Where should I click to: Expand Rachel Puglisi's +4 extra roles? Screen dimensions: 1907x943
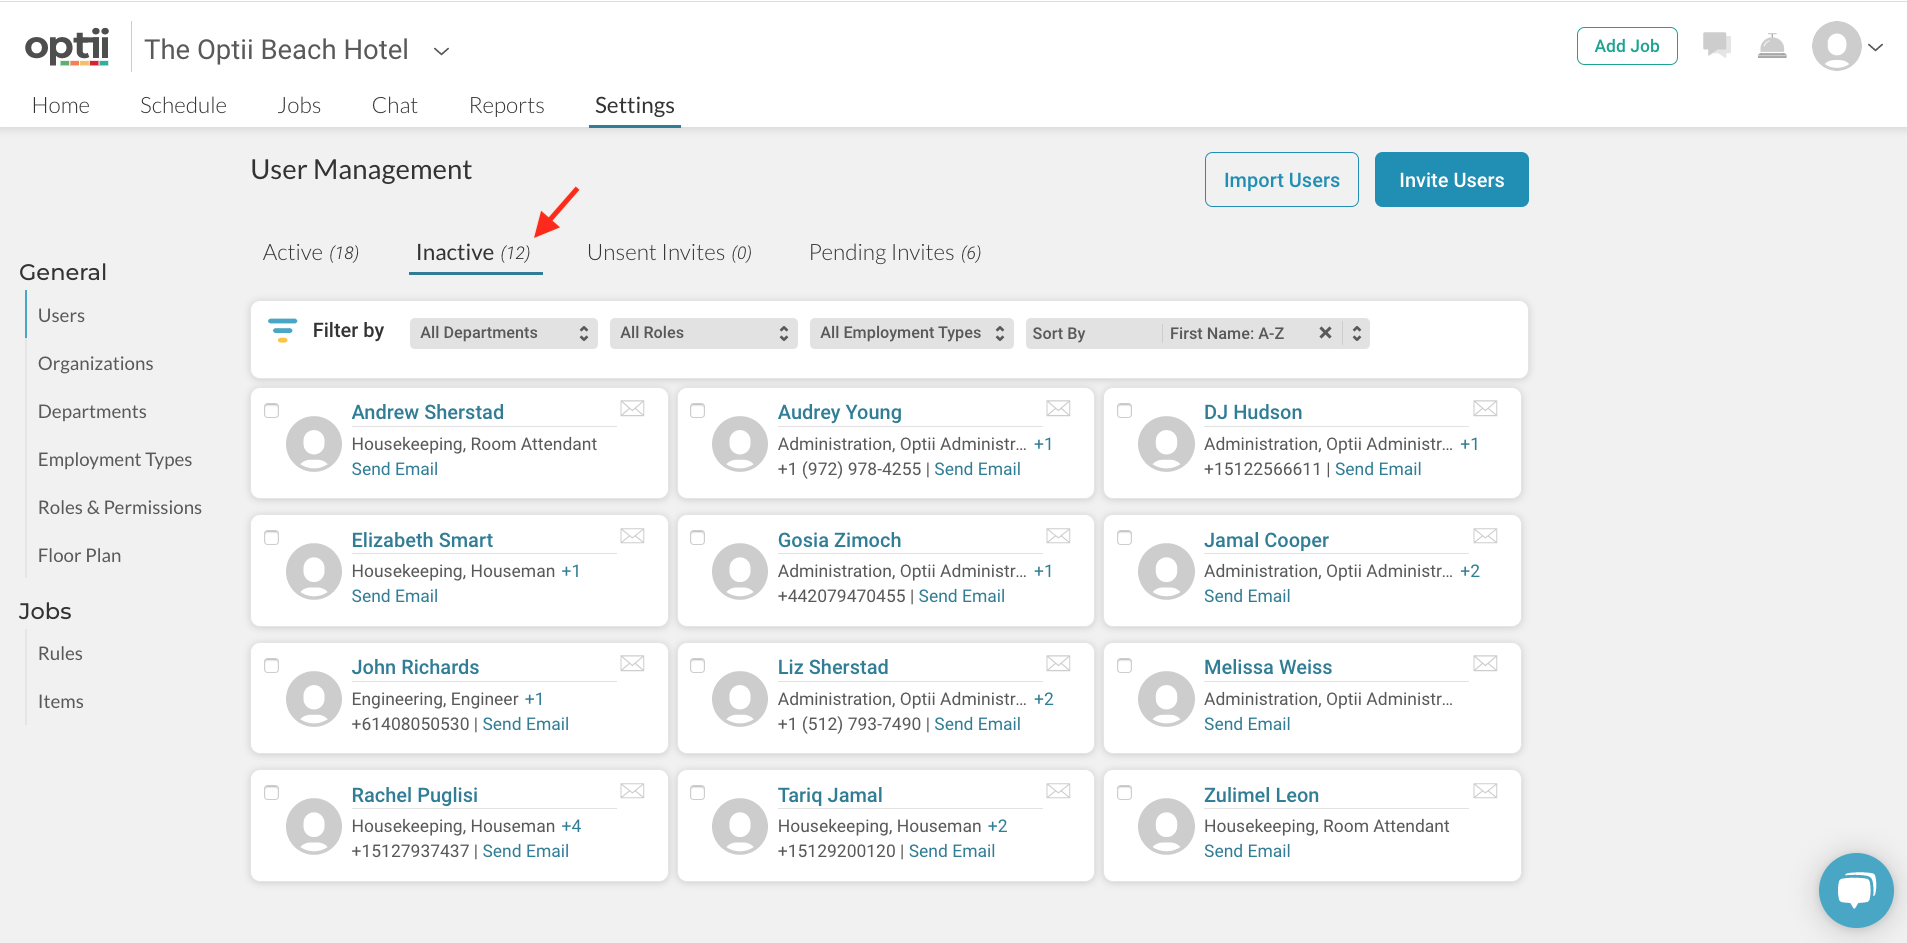(x=571, y=826)
